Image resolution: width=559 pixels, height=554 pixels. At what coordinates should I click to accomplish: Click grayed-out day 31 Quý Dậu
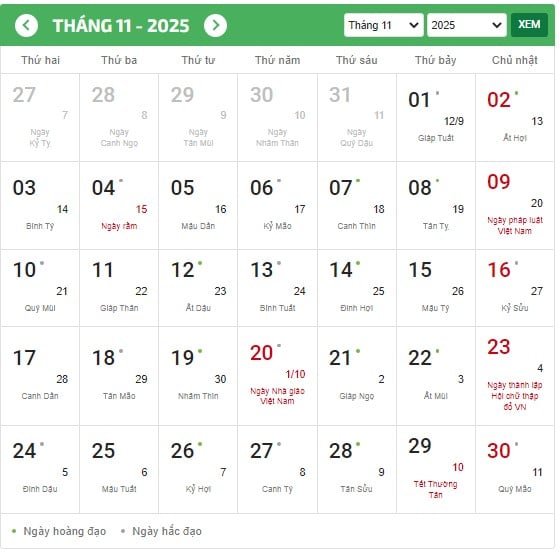click(357, 118)
